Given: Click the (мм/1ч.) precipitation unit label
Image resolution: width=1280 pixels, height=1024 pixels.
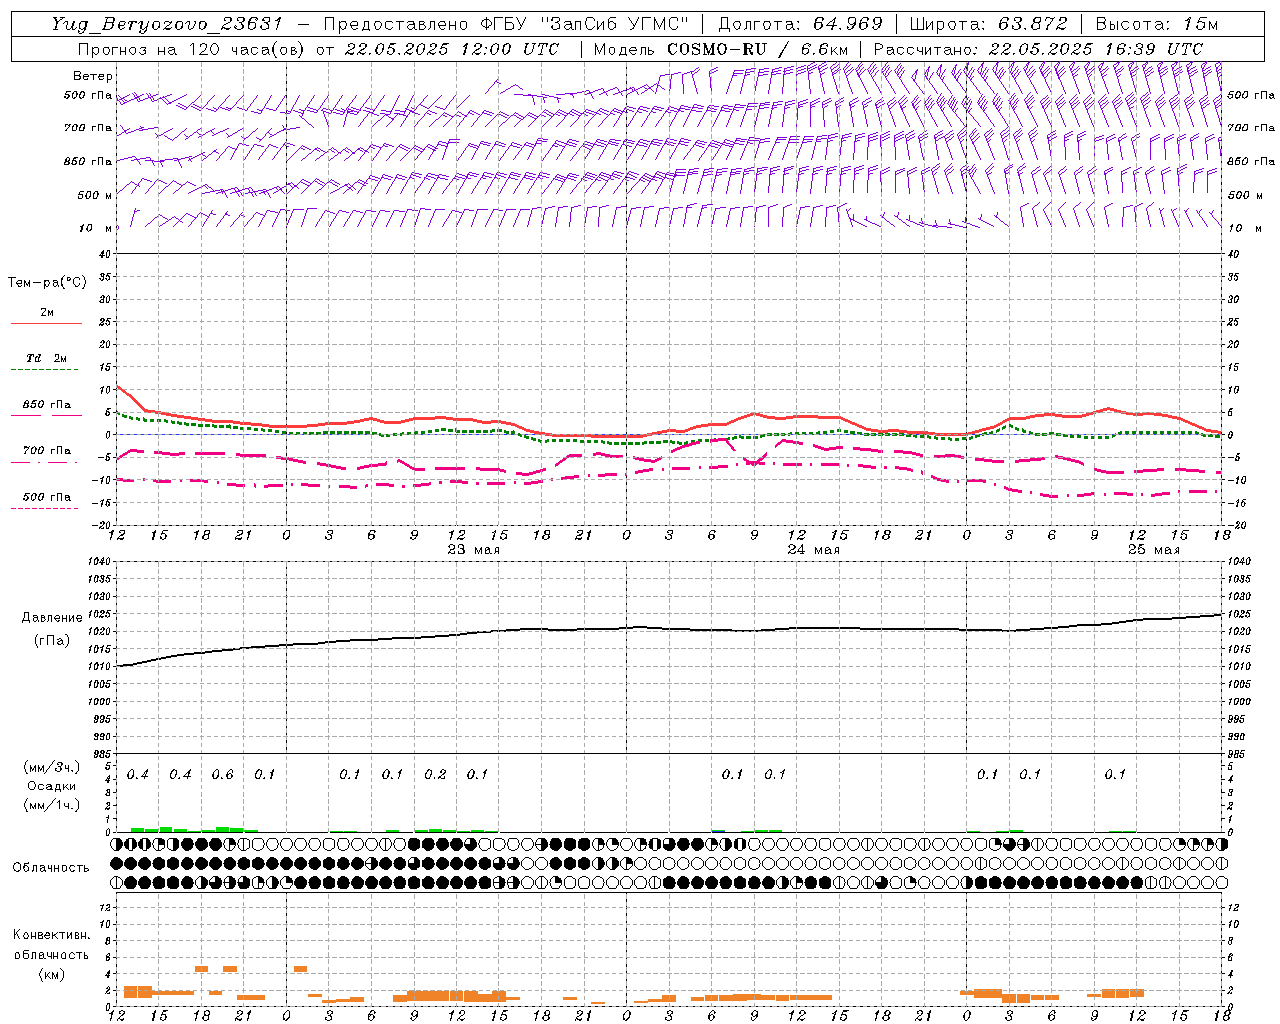Looking at the screenshot, I should pos(52,805).
